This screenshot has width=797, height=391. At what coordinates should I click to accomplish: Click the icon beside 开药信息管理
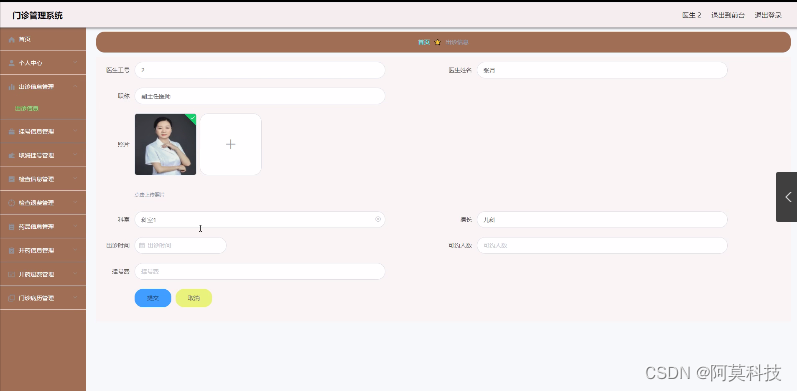(x=12, y=250)
